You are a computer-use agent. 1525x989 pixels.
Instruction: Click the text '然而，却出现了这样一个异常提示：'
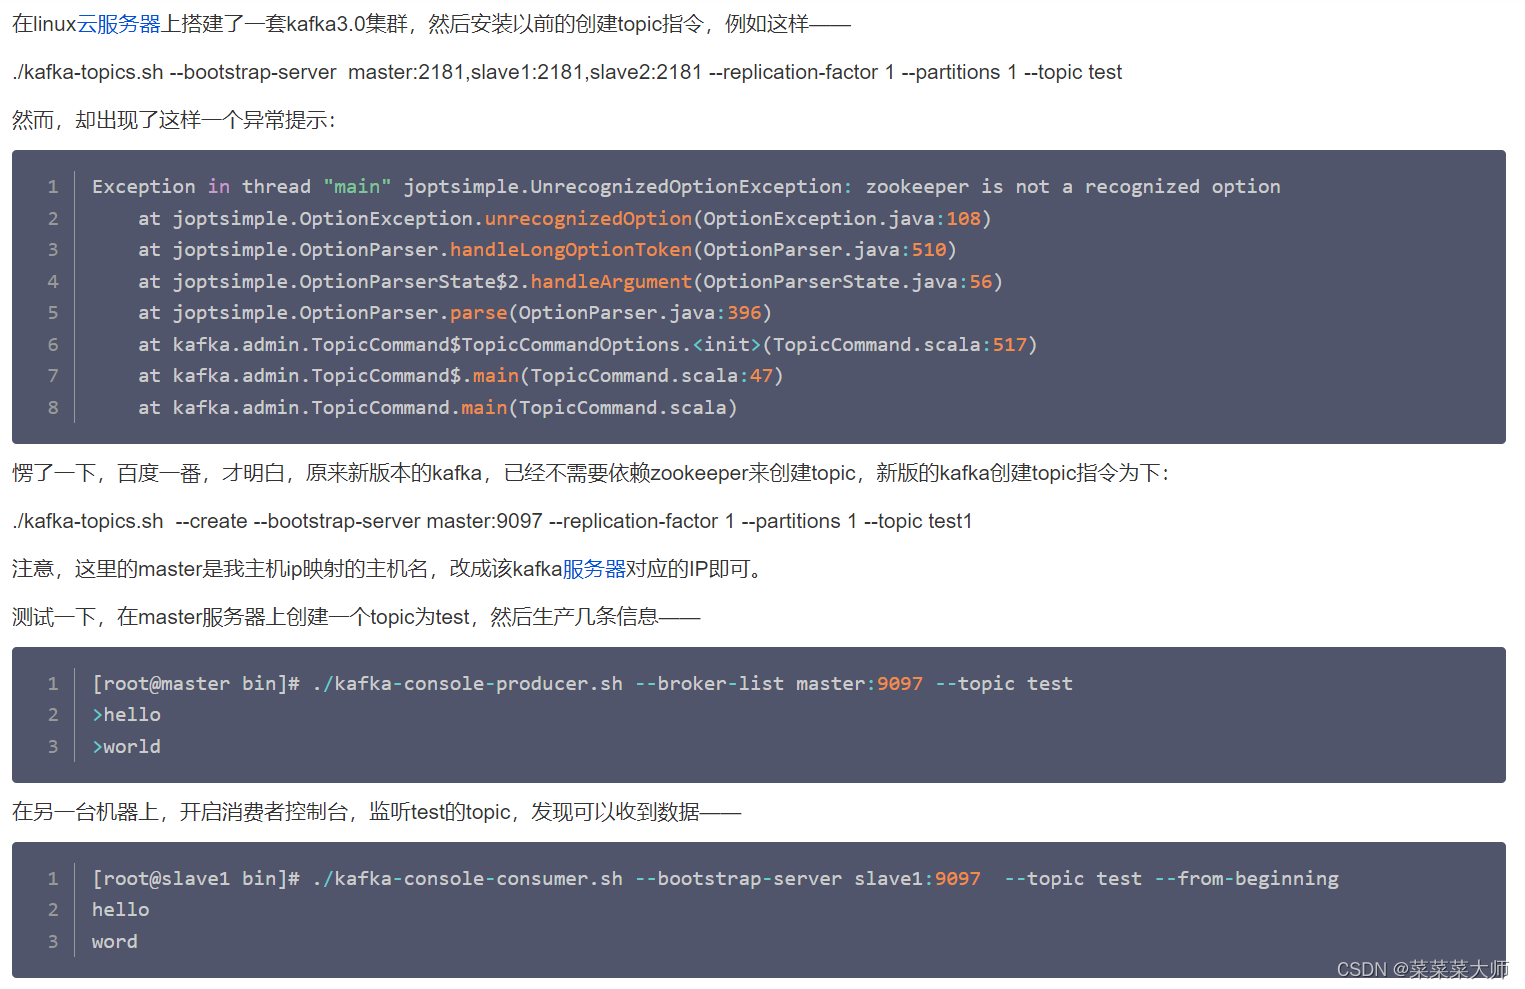(x=175, y=120)
